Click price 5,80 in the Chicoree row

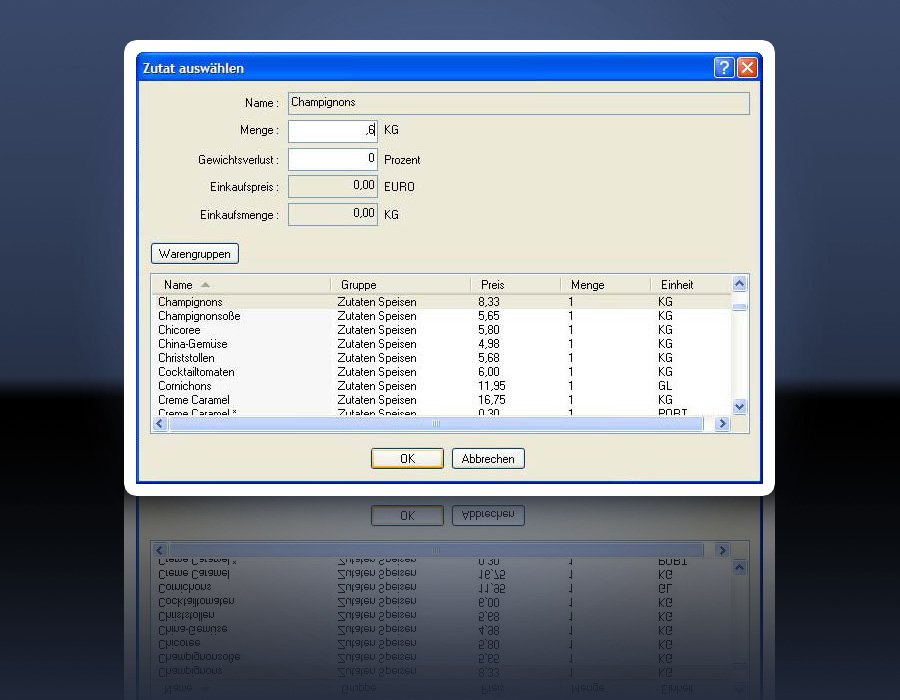click(488, 330)
